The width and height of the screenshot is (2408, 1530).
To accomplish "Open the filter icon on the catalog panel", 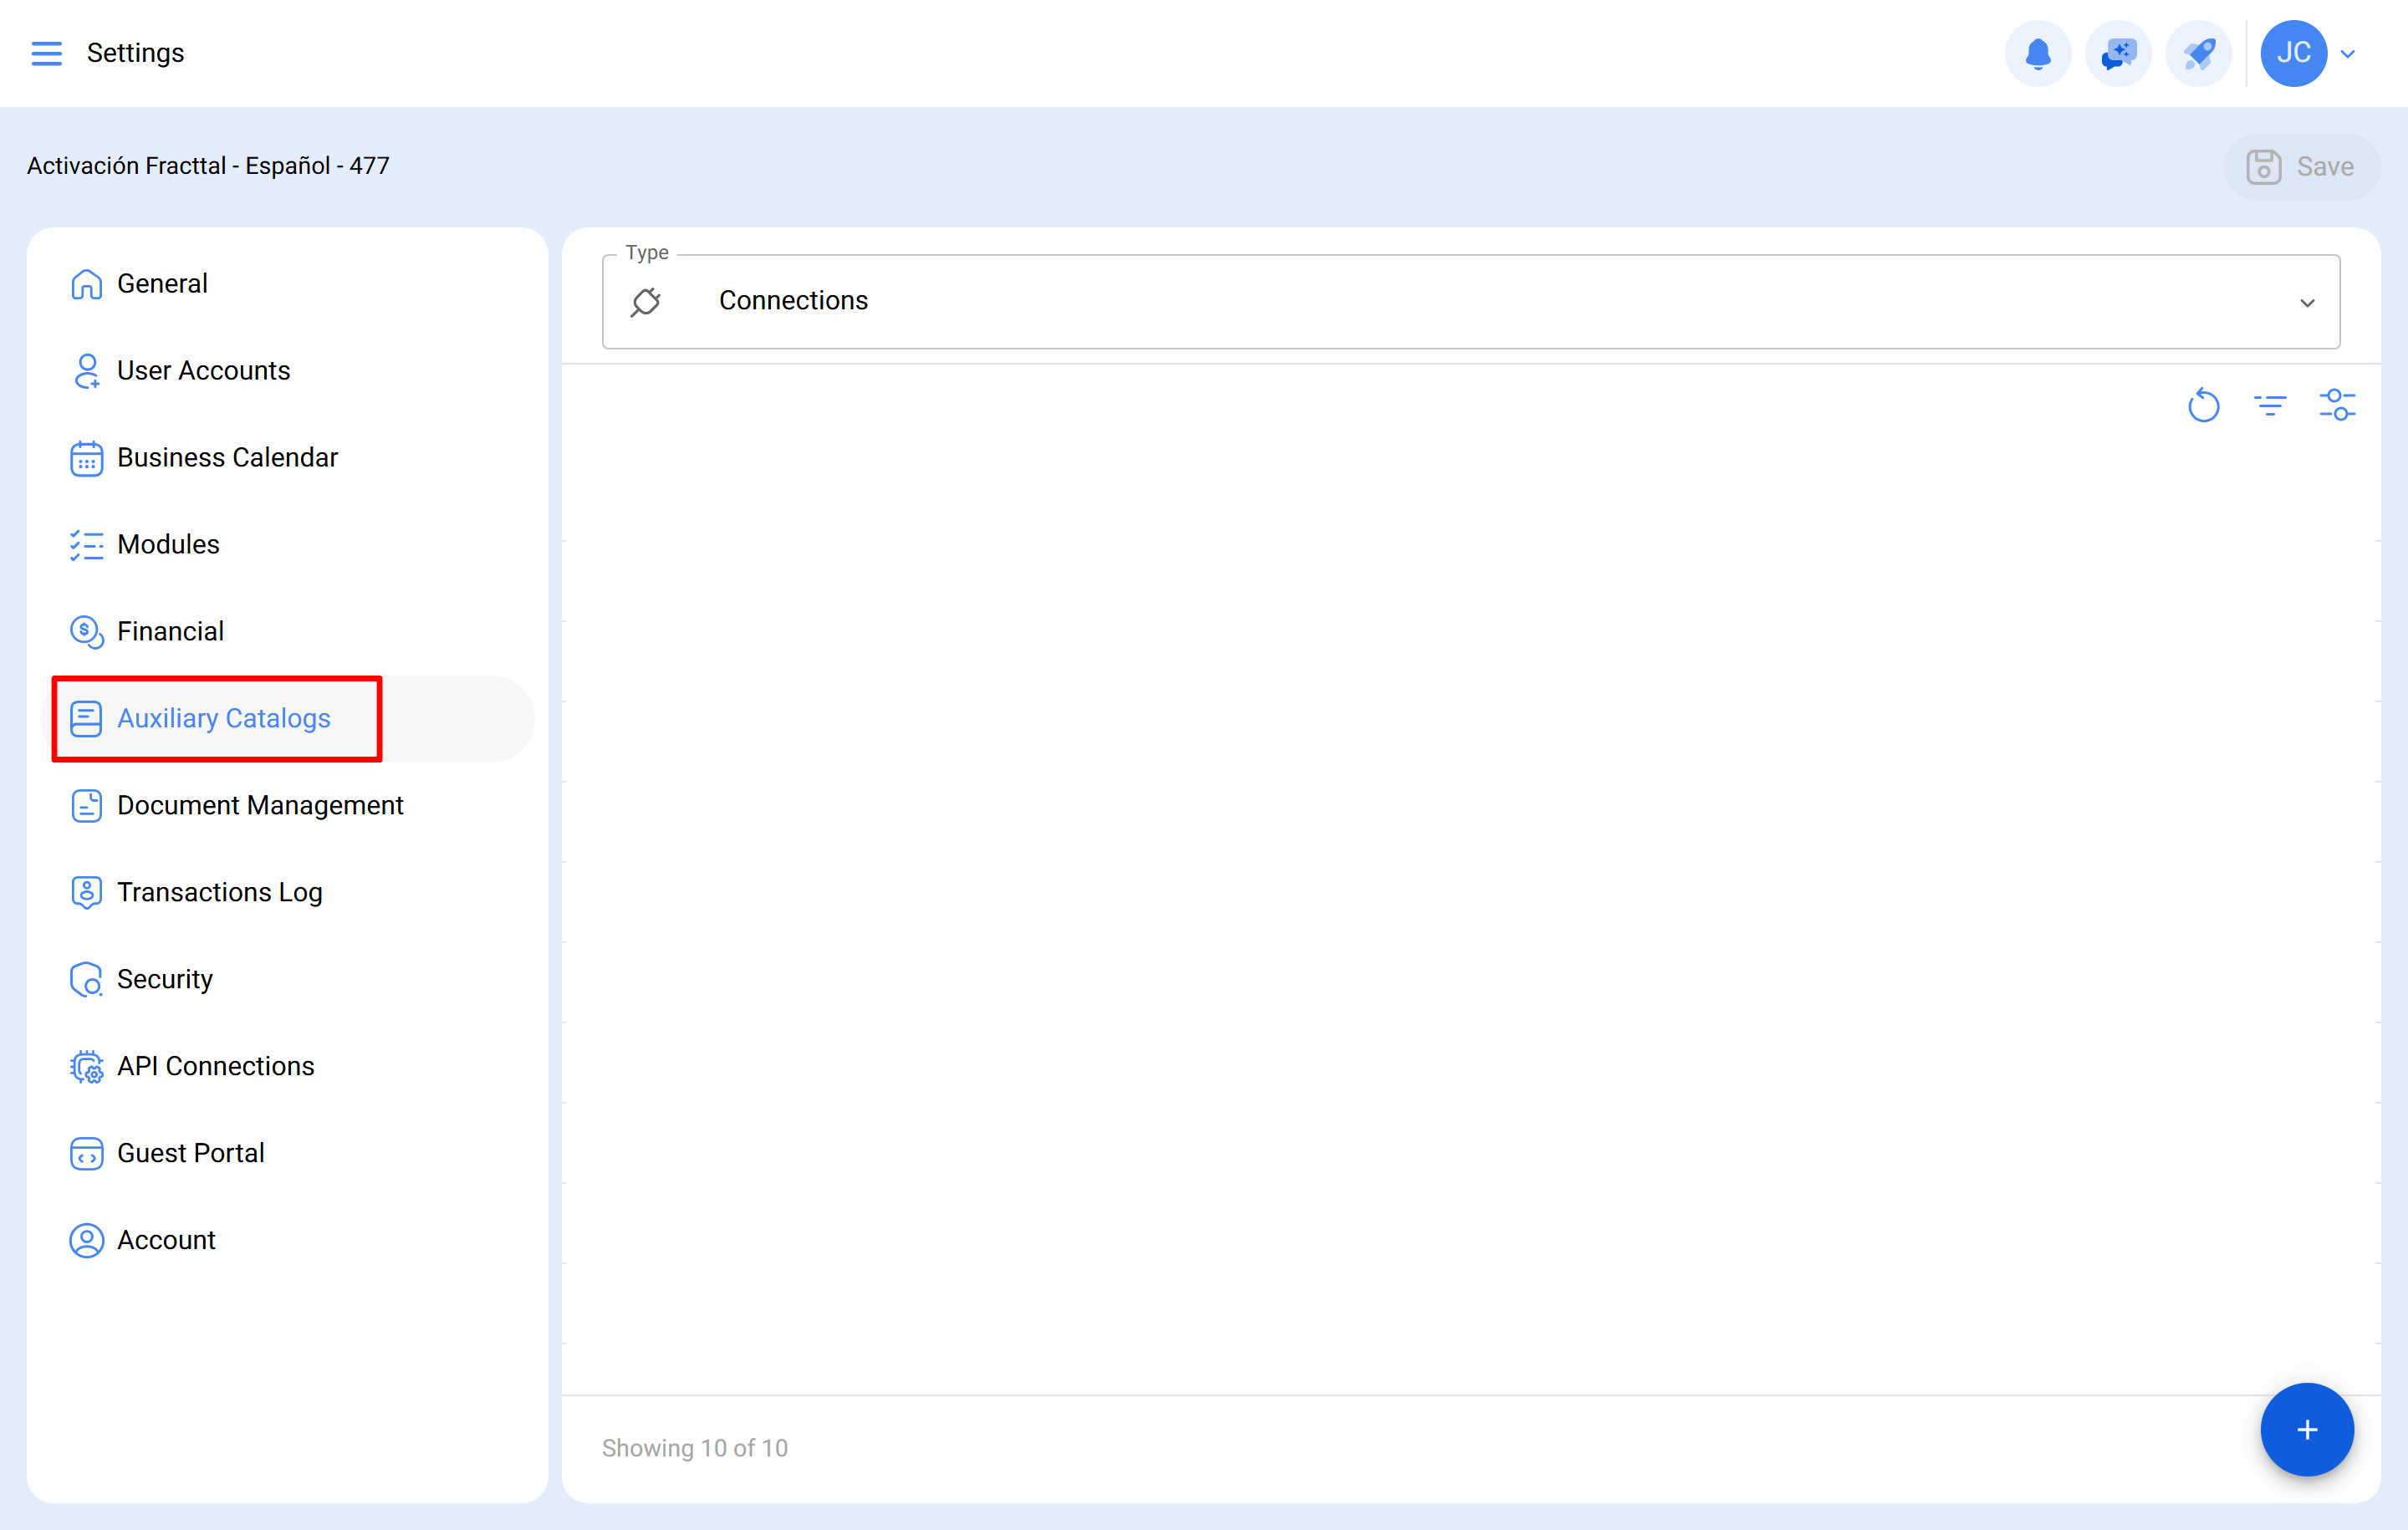I will coord(2270,405).
